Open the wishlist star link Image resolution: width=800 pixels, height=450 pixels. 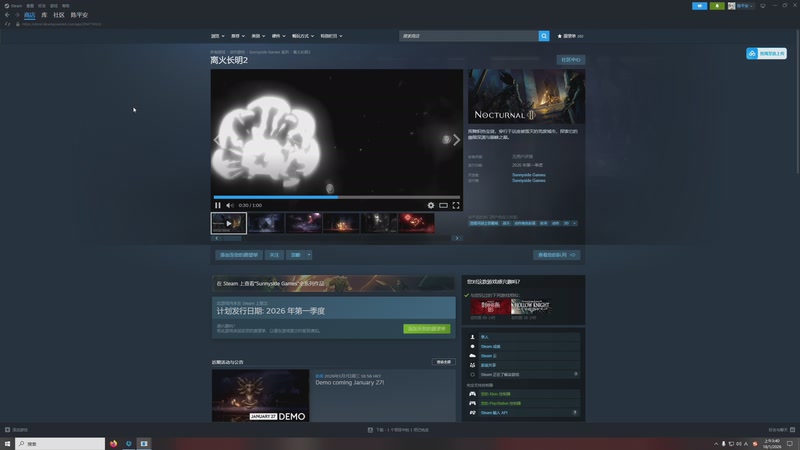(x=570, y=36)
